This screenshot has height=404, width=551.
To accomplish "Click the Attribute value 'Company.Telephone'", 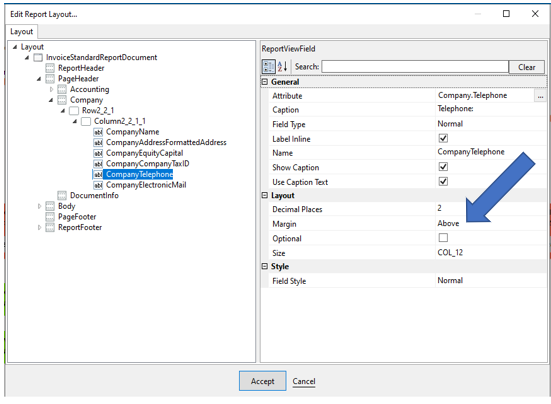I will (x=472, y=95).
